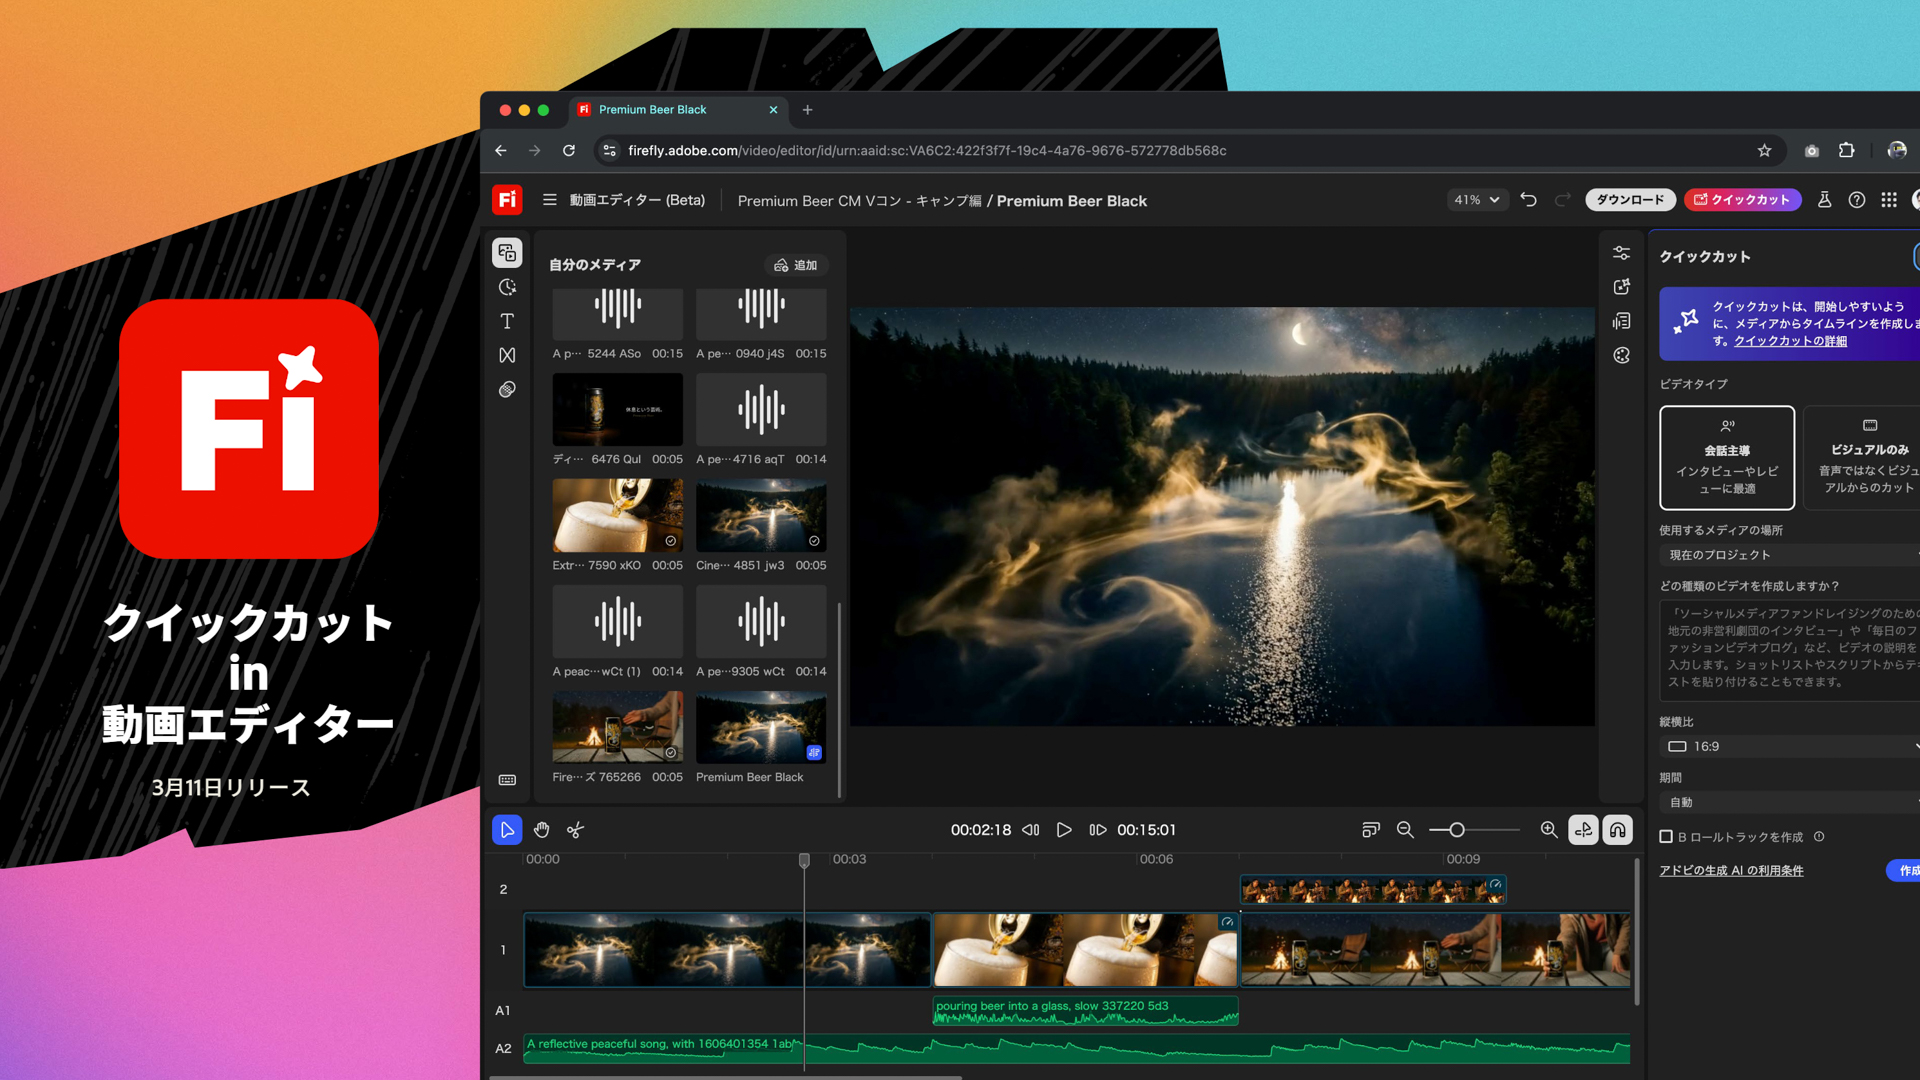Click the timeline zoom slider handle

[1457, 830]
